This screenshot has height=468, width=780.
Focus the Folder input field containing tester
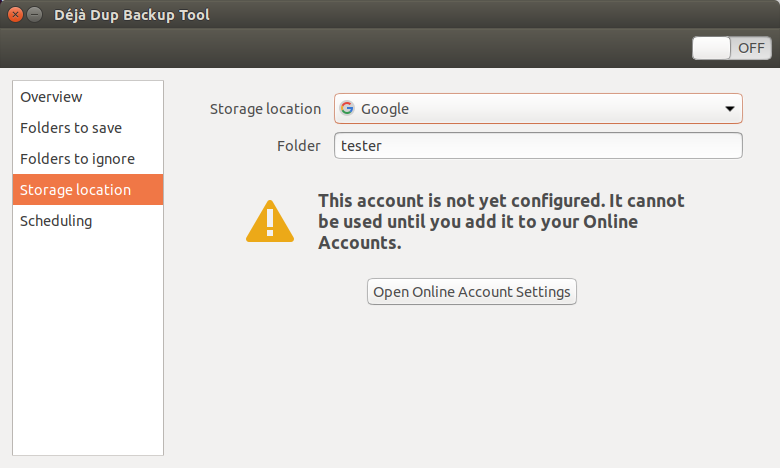click(x=538, y=146)
